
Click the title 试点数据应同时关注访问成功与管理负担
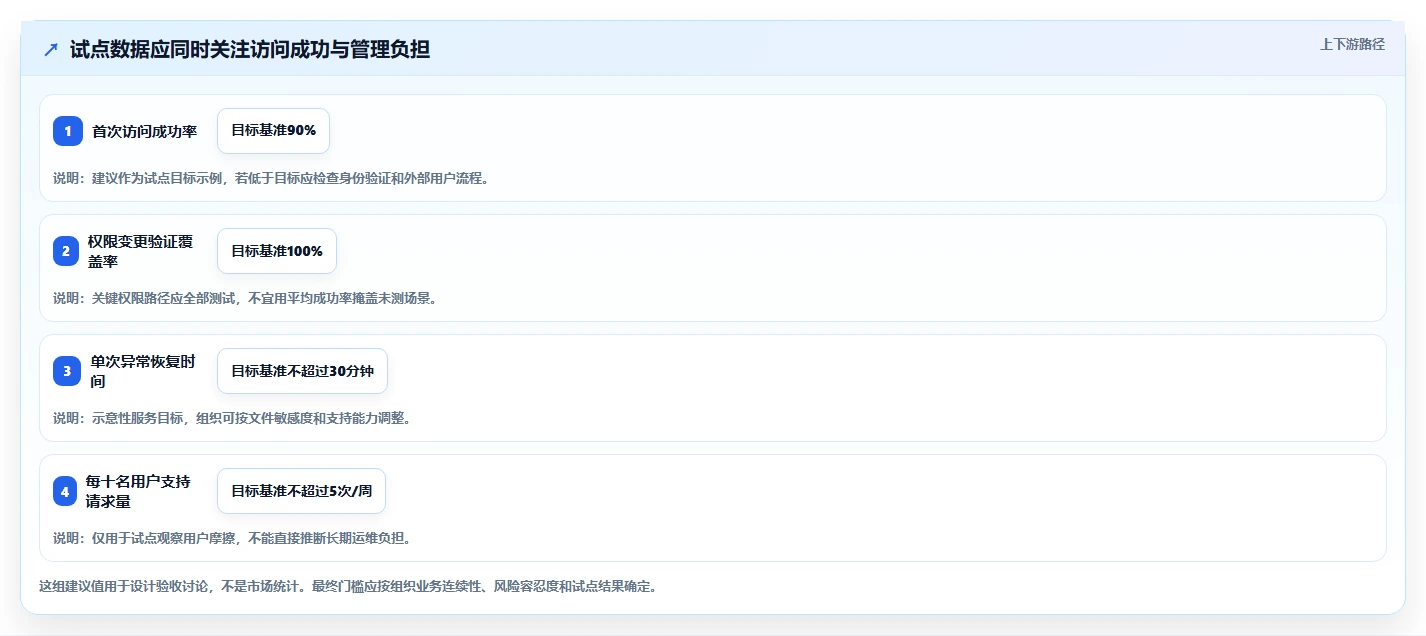point(250,50)
